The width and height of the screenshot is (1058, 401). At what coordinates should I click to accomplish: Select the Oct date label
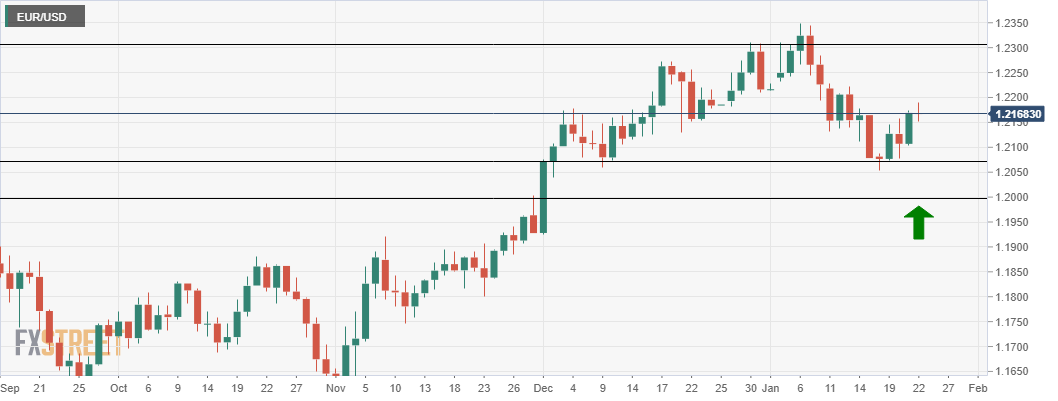pyautogui.click(x=117, y=387)
